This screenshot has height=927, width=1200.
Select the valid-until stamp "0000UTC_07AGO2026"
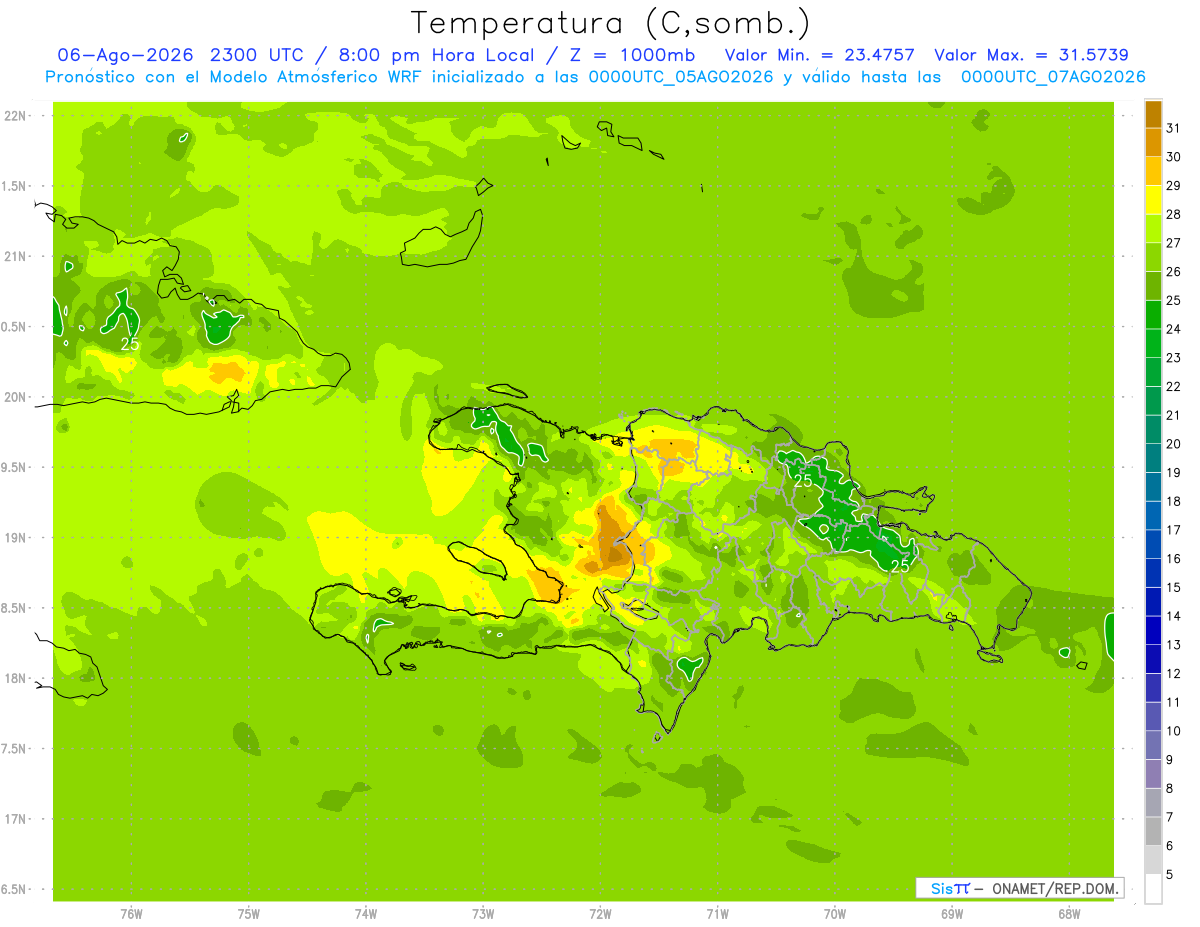tap(1053, 77)
